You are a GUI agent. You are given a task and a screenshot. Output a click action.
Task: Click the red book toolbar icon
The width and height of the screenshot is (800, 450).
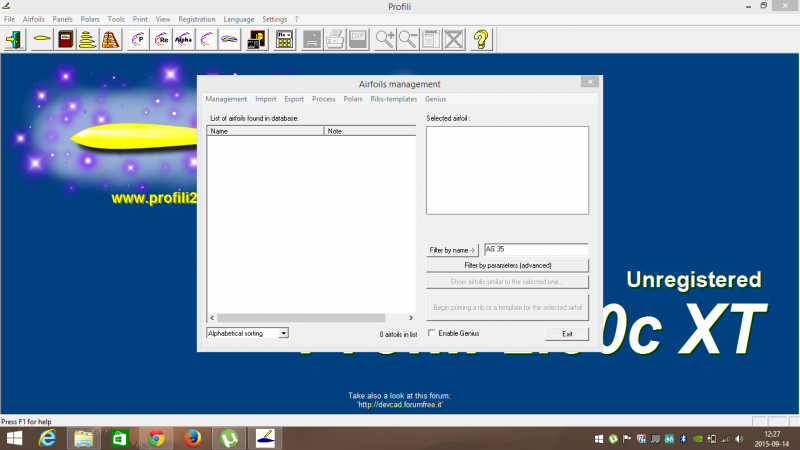(65, 40)
